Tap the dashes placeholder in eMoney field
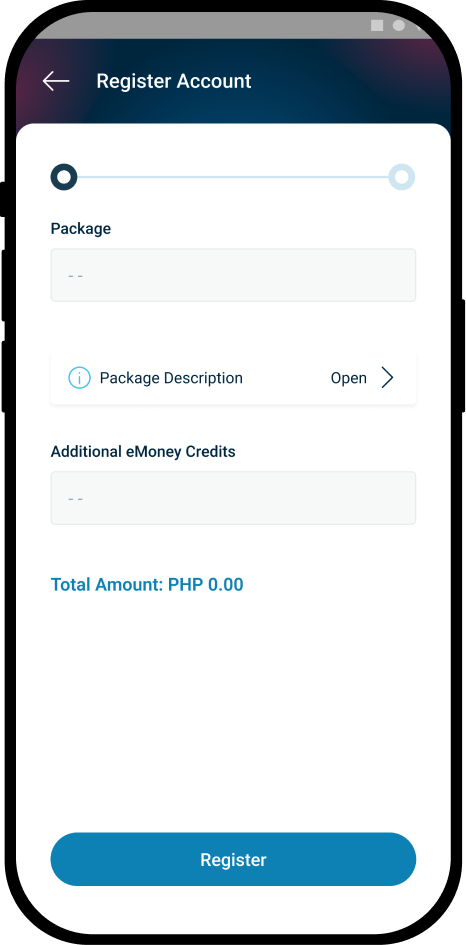 tap(75, 499)
